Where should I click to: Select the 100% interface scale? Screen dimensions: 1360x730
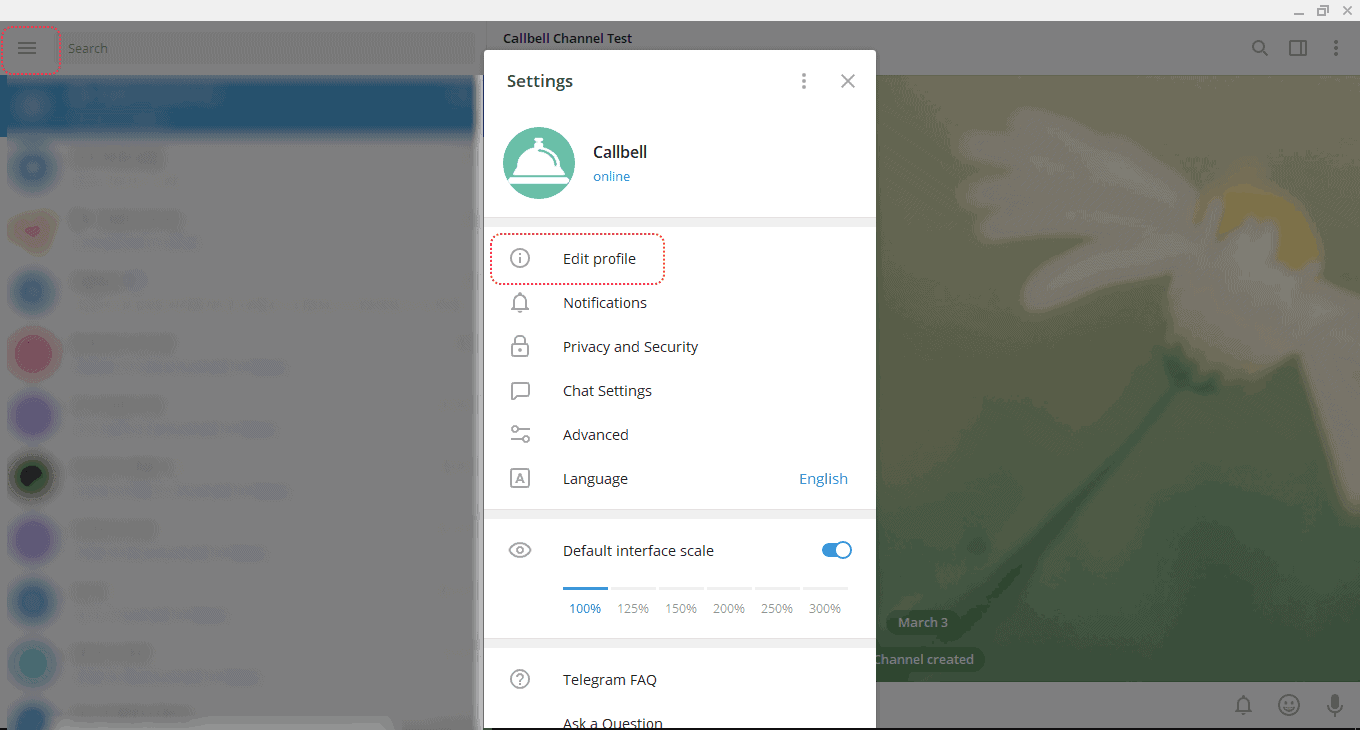[585, 608]
